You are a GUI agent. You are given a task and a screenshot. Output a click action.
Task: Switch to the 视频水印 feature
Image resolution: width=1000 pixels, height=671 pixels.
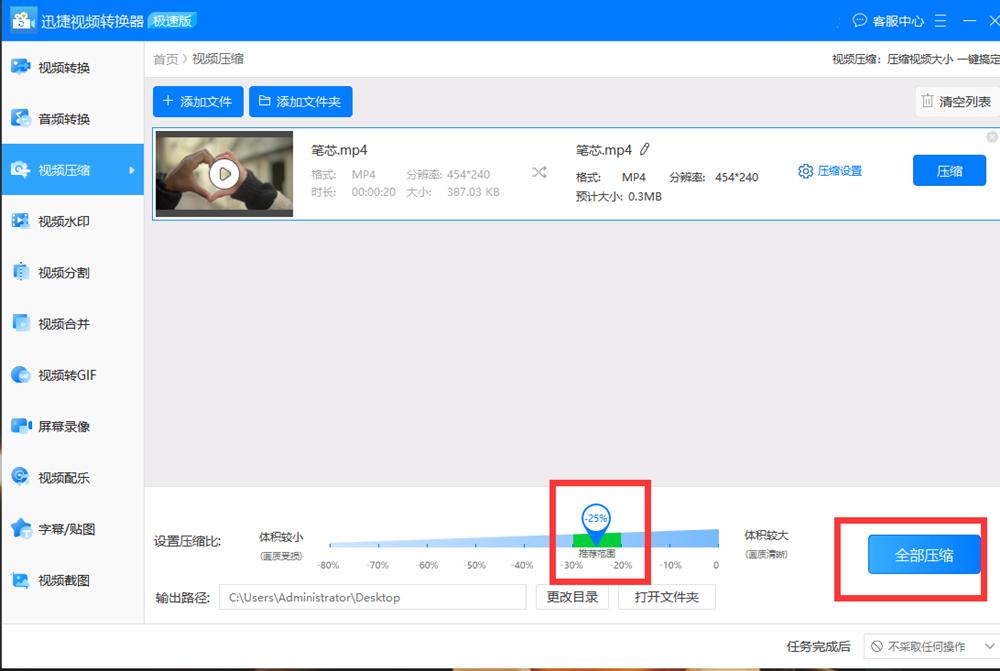tap(60, 221)
